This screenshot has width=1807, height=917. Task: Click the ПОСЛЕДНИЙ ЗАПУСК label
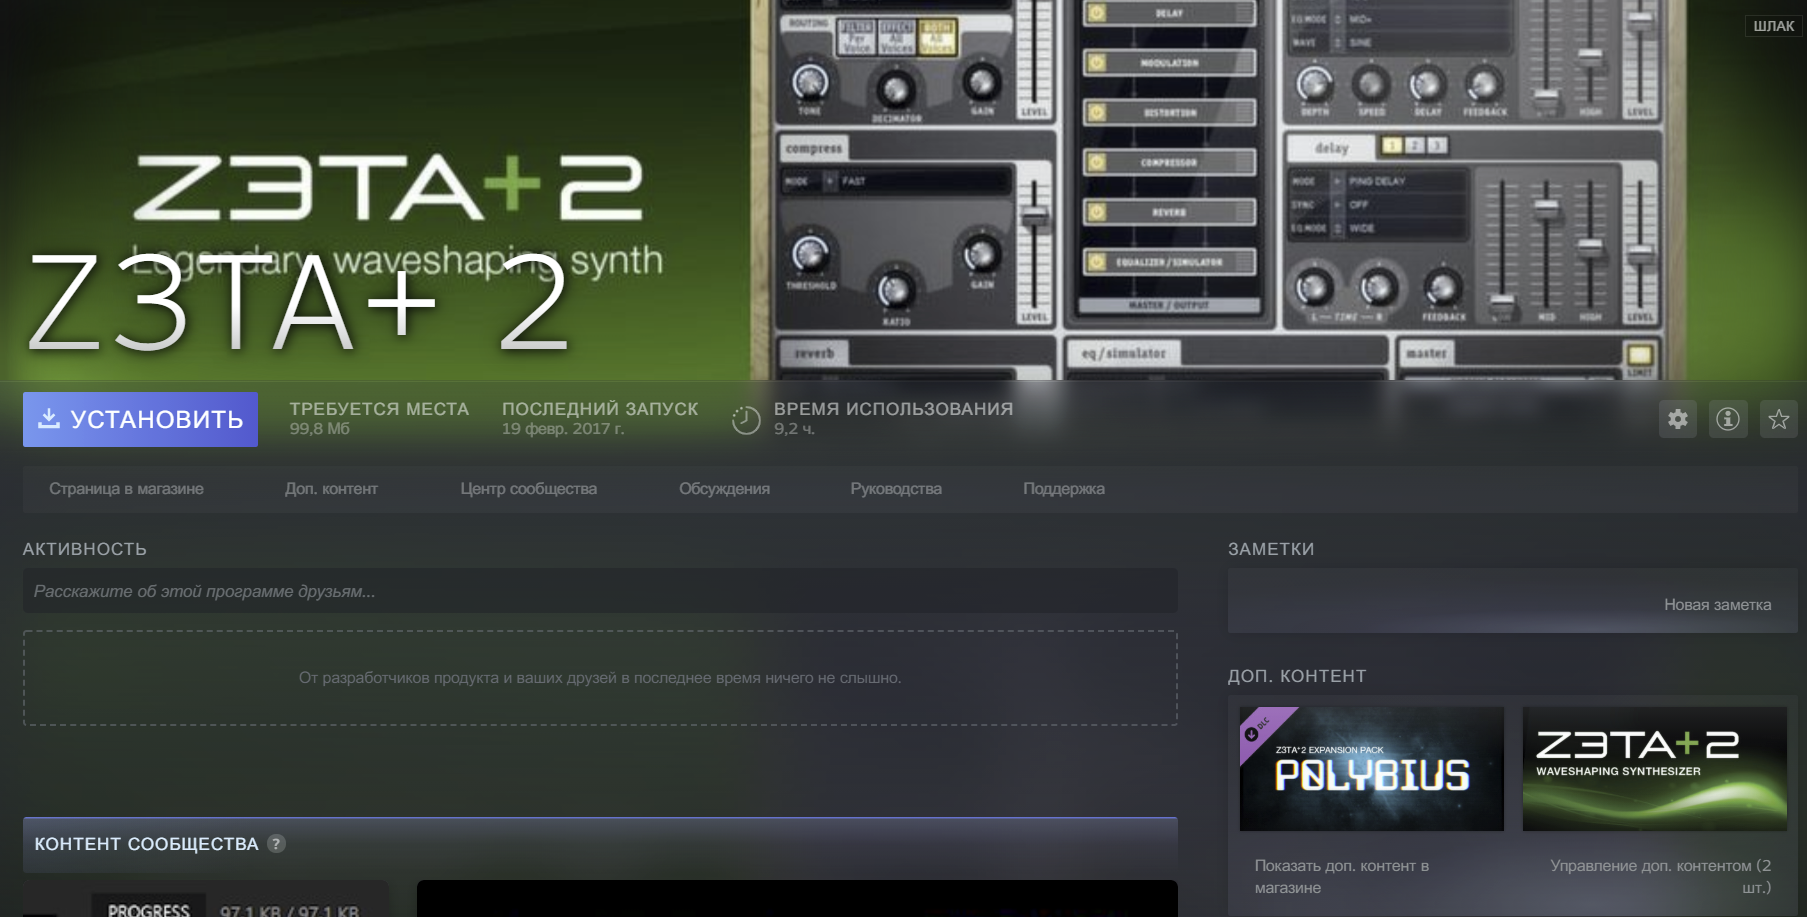(600, 409)
